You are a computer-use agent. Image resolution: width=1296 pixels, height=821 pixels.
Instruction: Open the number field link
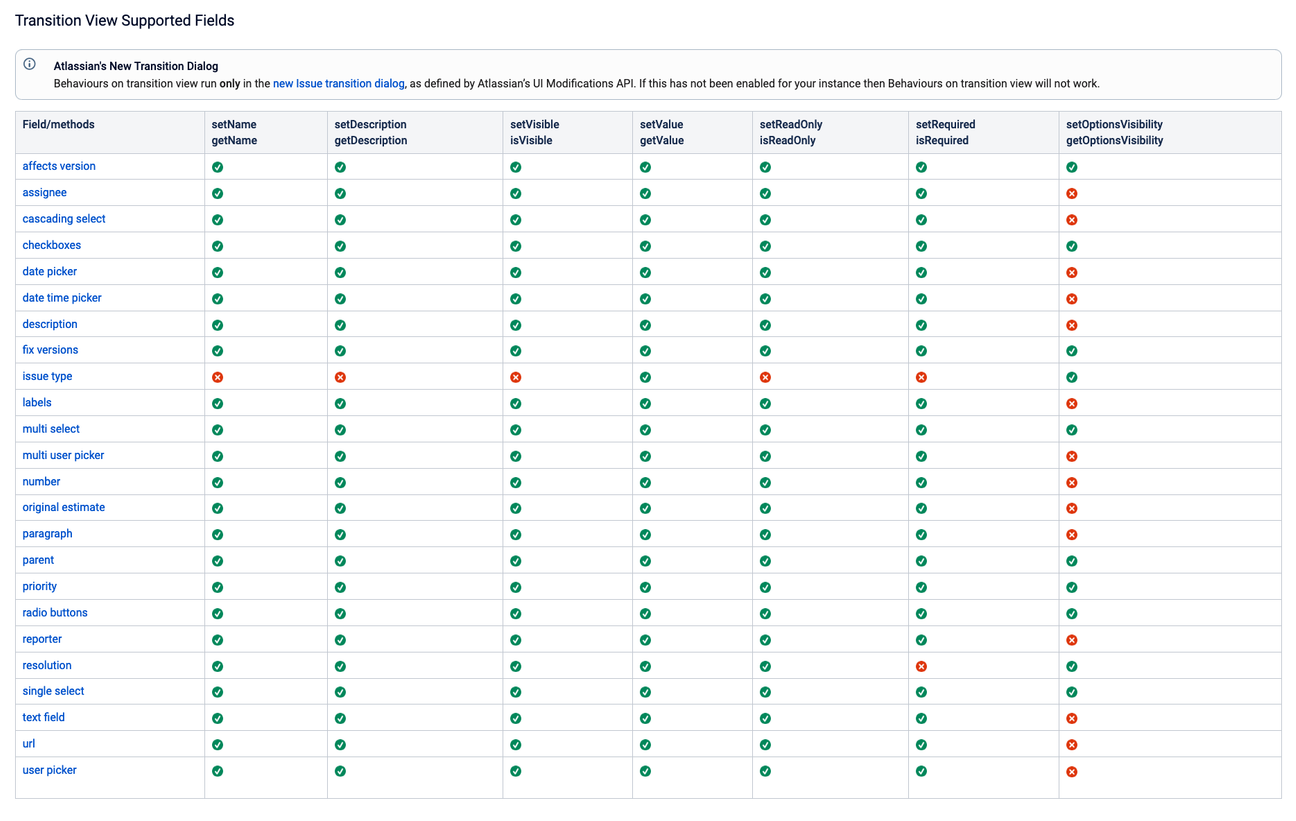[x=41, y=481]
